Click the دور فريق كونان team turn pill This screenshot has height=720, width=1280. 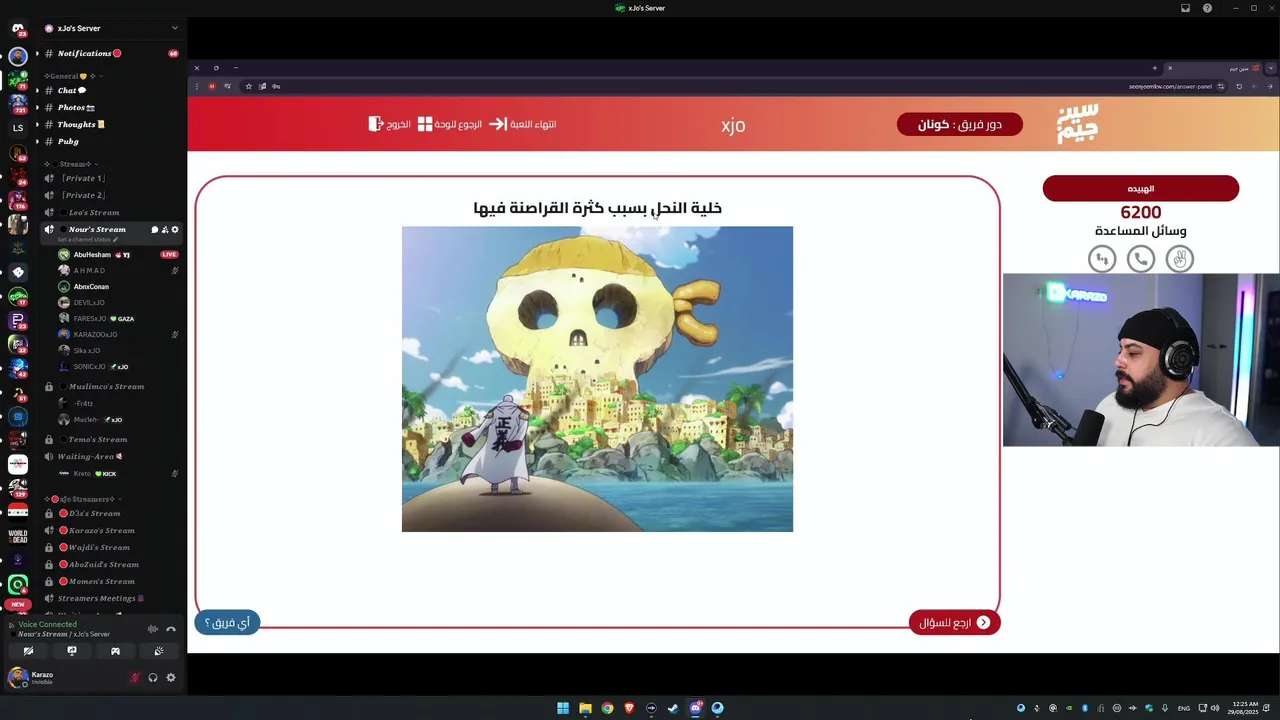coord(959,124)
